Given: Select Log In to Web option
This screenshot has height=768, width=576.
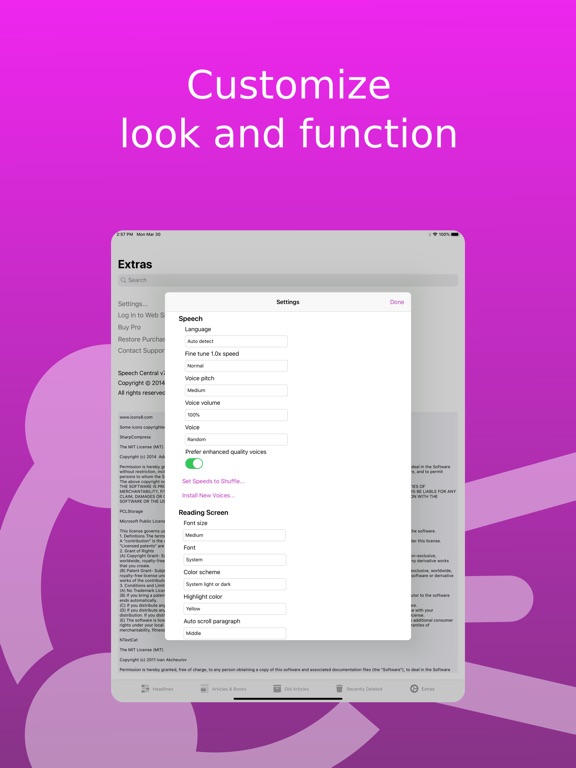Looking at the screenshot, I should [141, 315].
